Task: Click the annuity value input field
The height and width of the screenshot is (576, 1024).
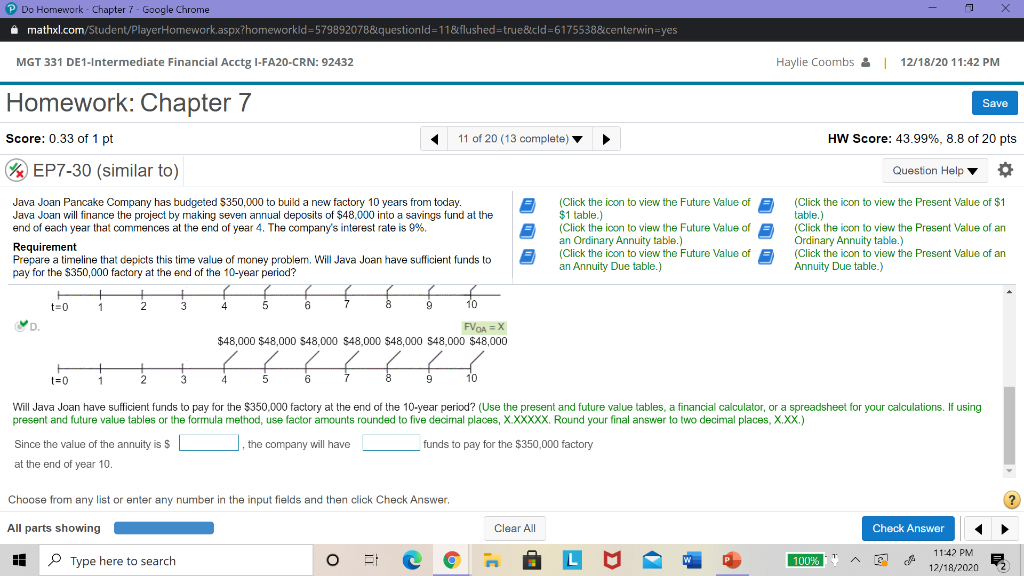Action: coord(208,441)
